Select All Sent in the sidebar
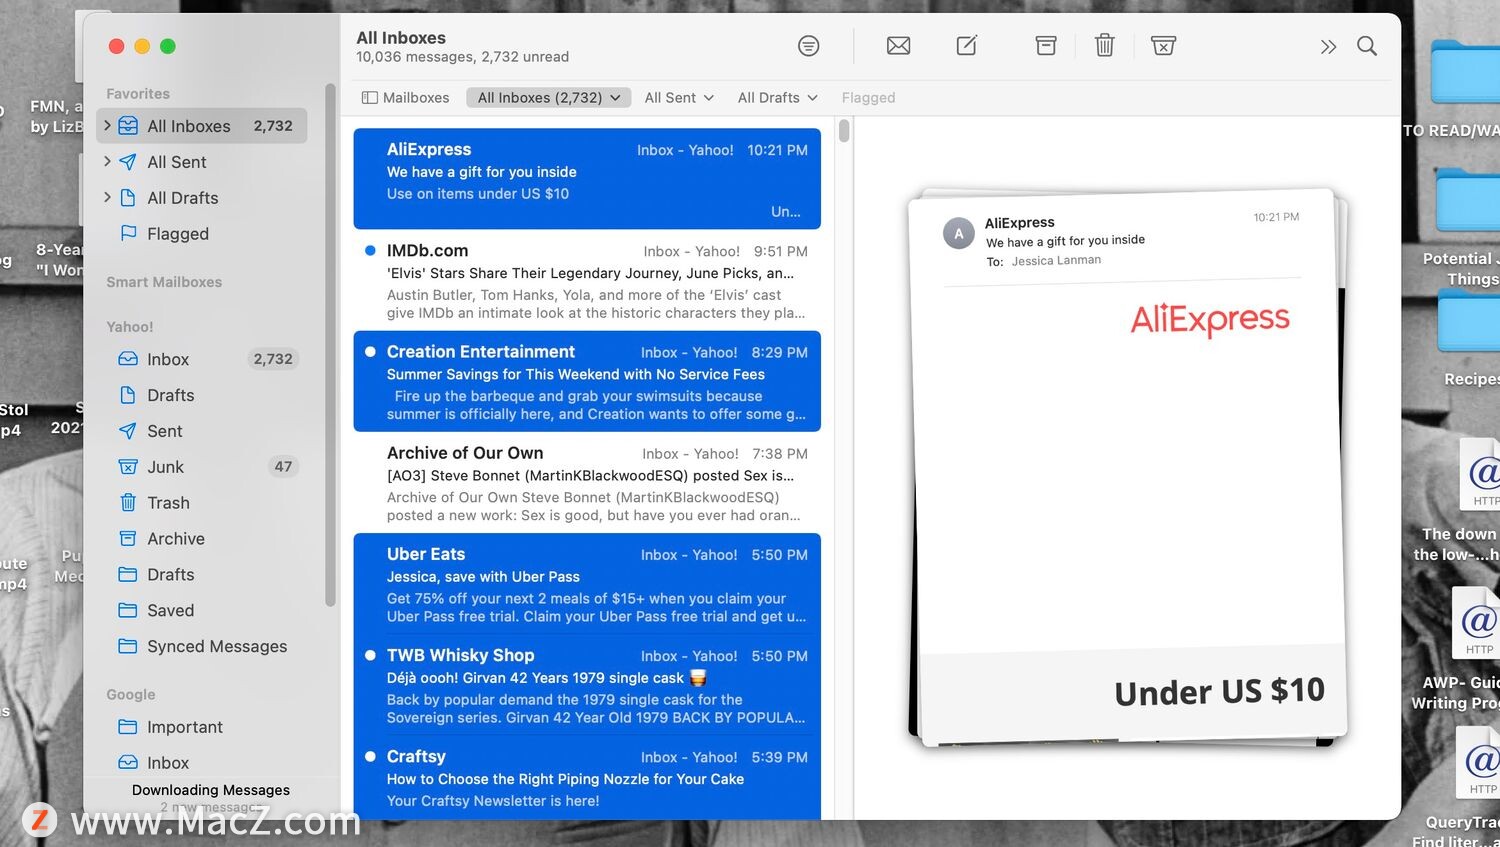The image size is (1500, 847). (x=202, y=162)
